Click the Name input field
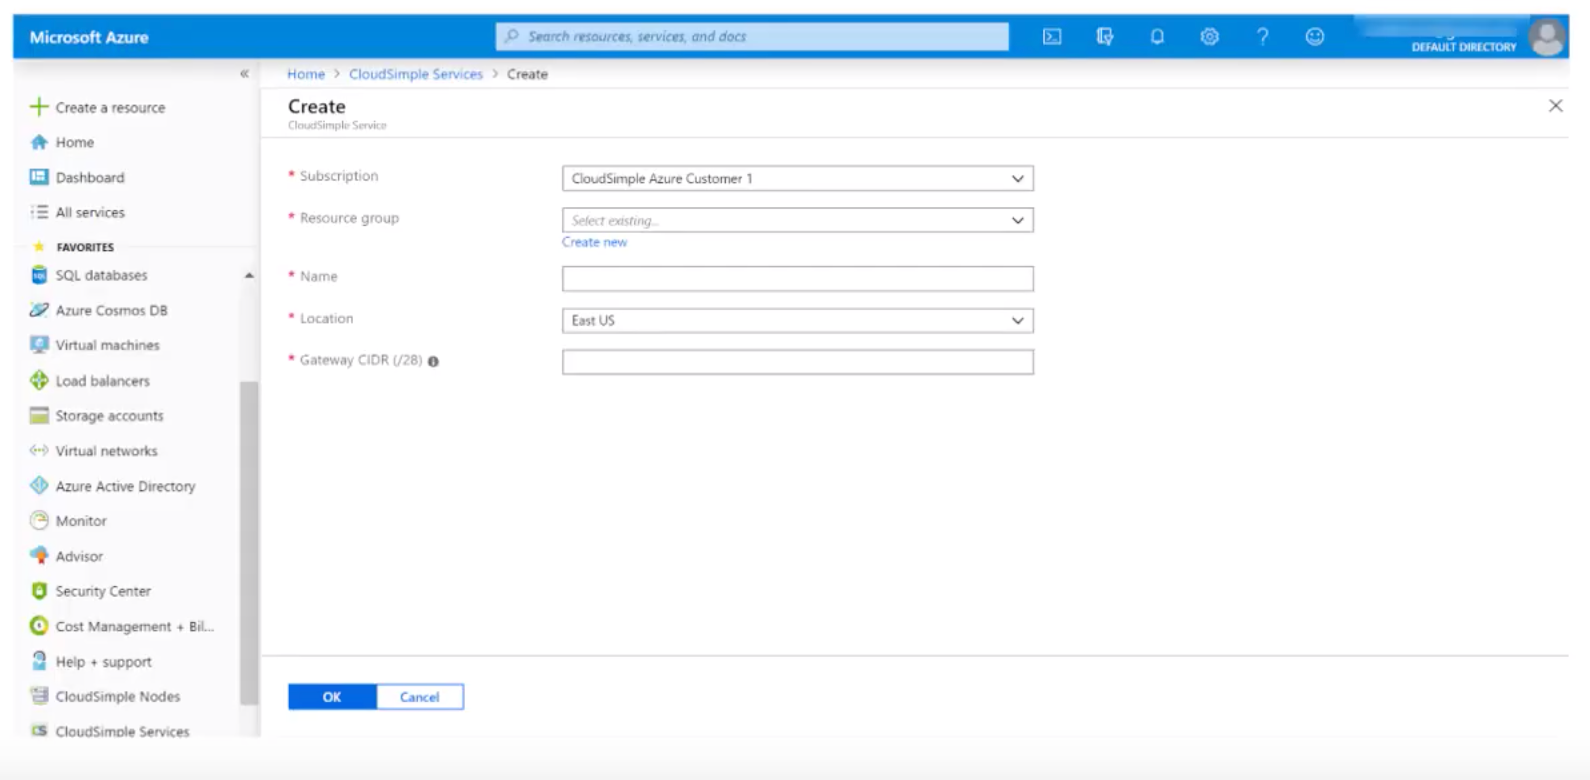Viewport: 1590px width, 780px height. 797,279
